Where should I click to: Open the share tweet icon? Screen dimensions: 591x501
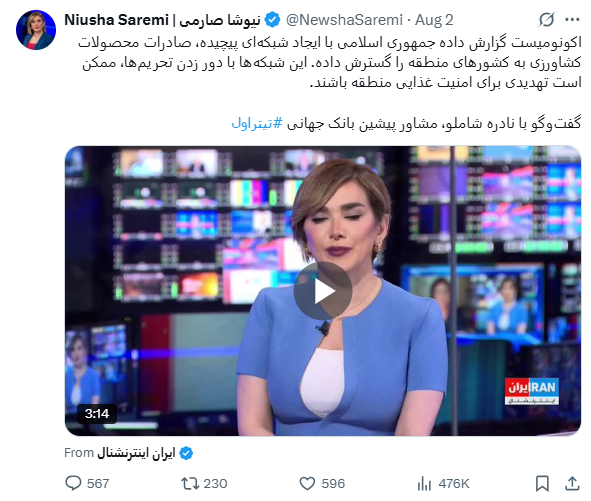pos(572,483)
